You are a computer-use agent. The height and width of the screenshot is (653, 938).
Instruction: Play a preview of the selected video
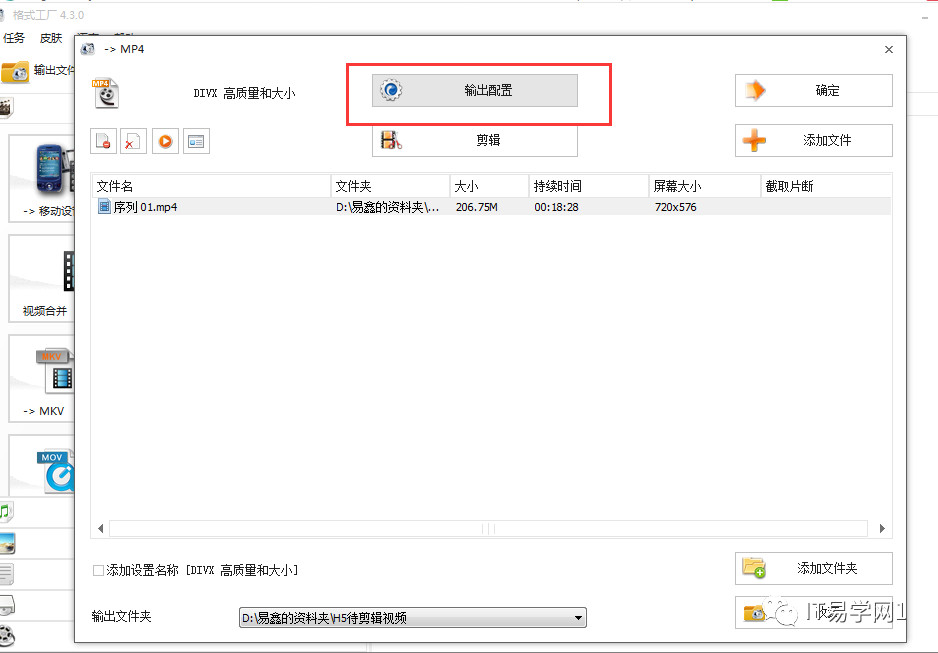pos(164,141)
